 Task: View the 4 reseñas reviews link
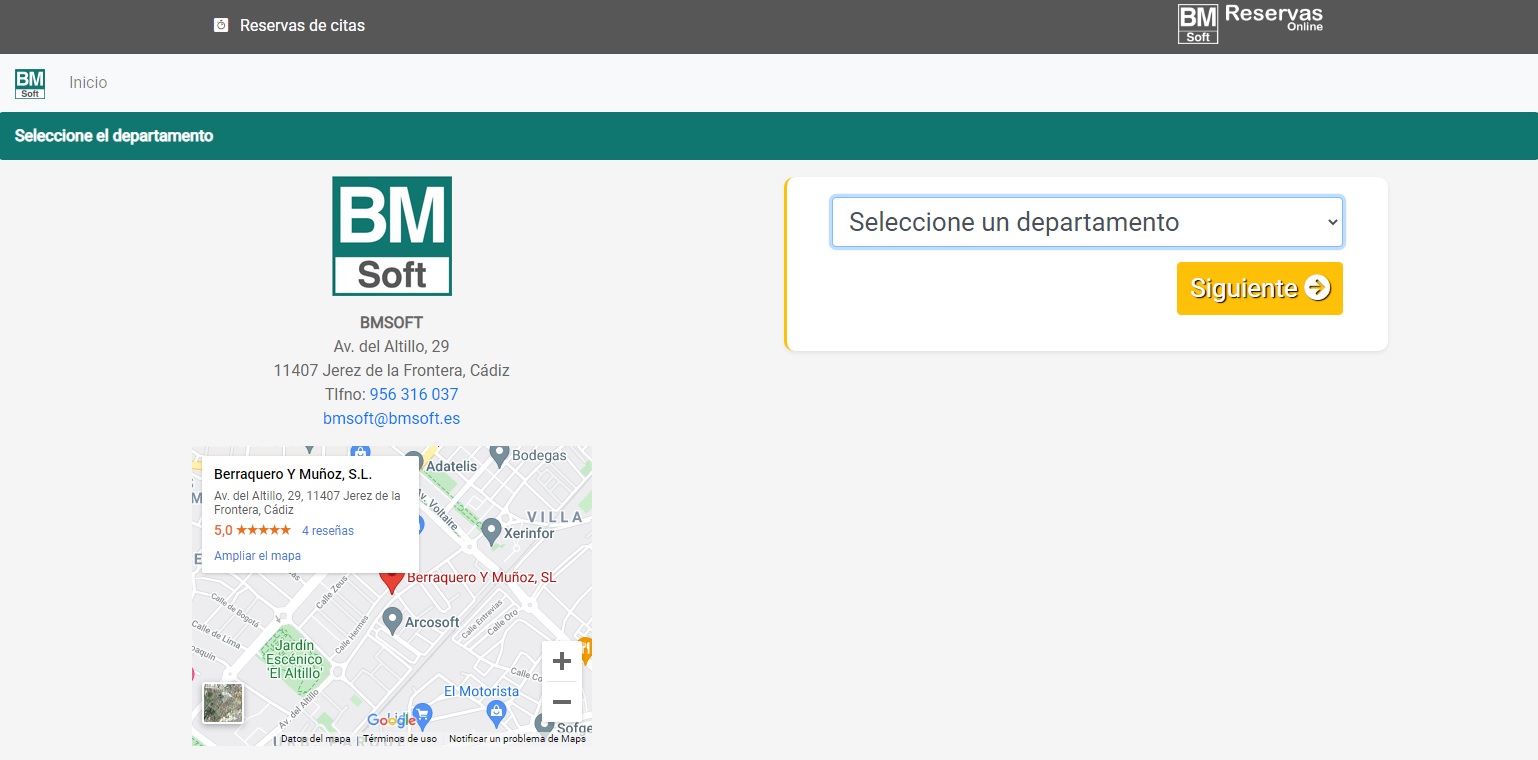328,531
